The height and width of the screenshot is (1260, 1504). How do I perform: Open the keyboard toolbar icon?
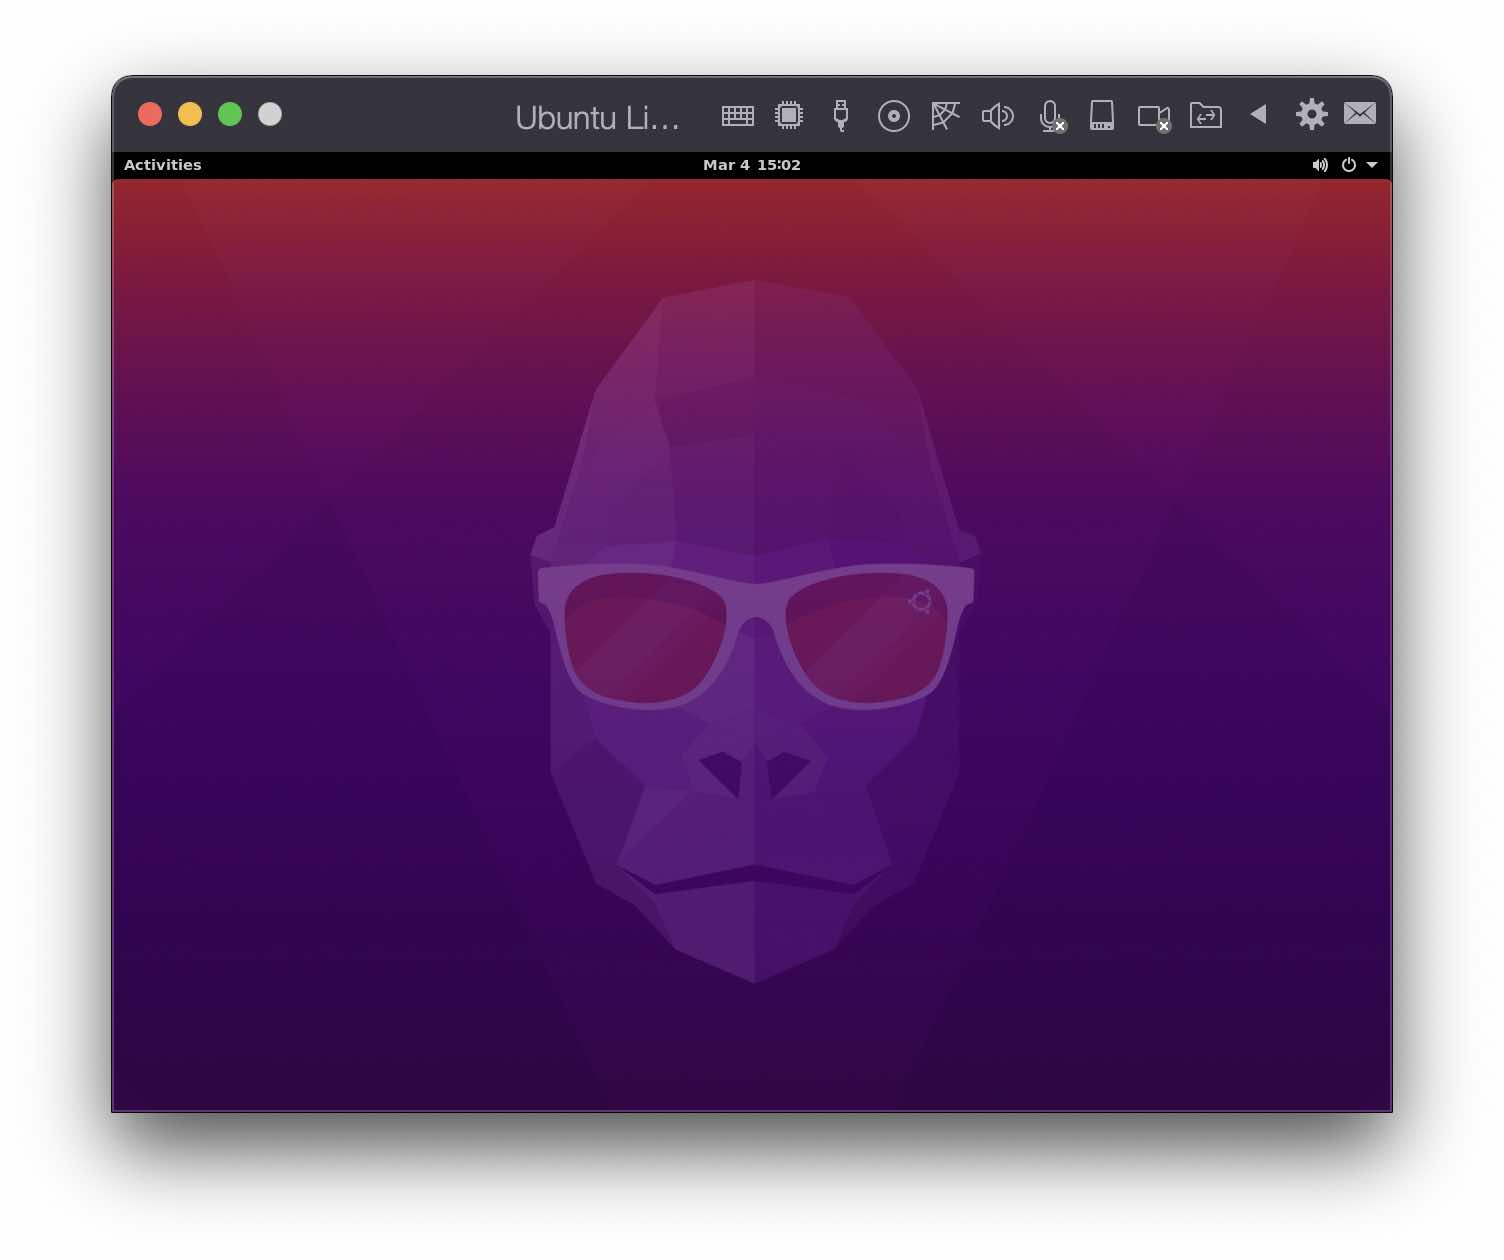click(x=737, y=116)
